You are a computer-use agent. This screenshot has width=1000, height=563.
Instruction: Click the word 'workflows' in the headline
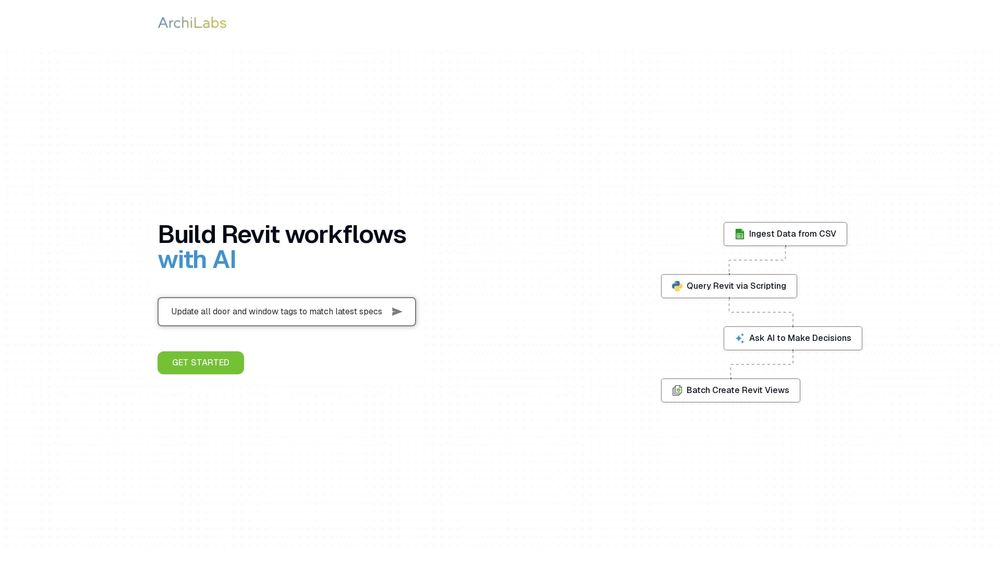(345, 235)
